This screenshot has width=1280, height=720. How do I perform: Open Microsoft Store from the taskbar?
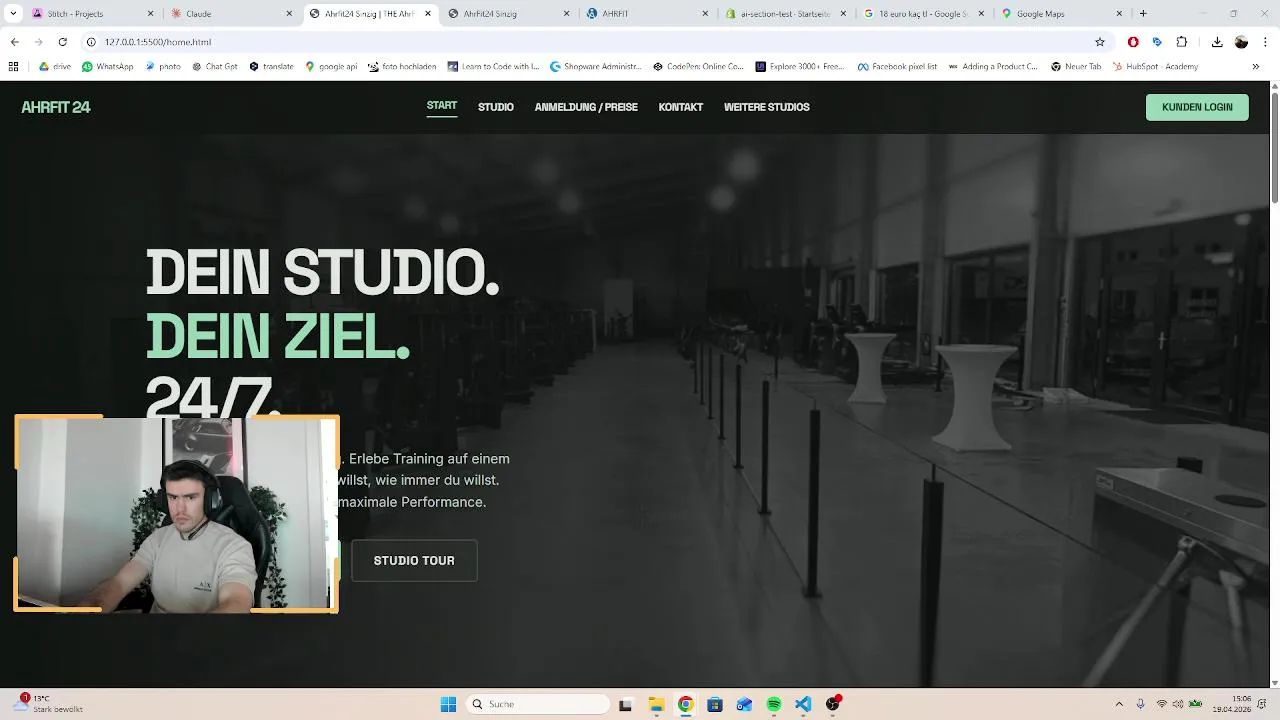tap(715, 704)
